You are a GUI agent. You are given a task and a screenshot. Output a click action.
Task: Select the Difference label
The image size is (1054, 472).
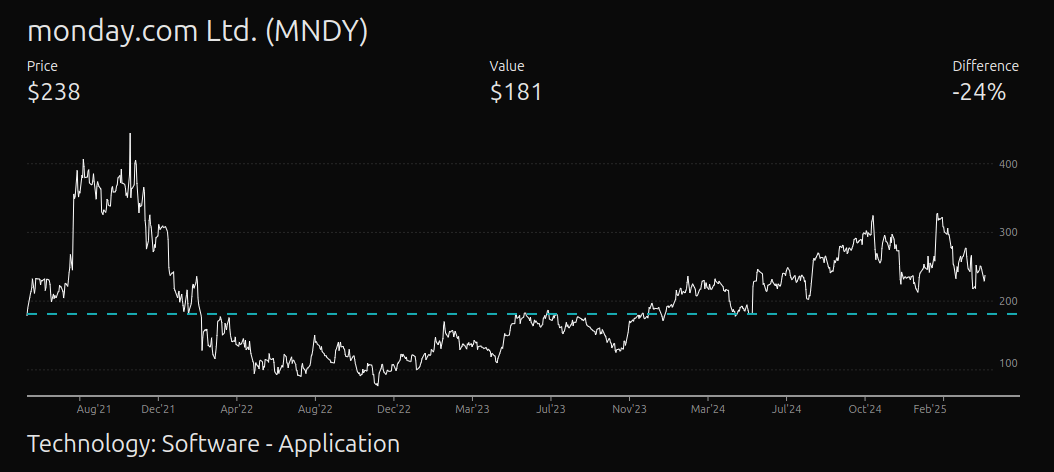tap(985, 66)
